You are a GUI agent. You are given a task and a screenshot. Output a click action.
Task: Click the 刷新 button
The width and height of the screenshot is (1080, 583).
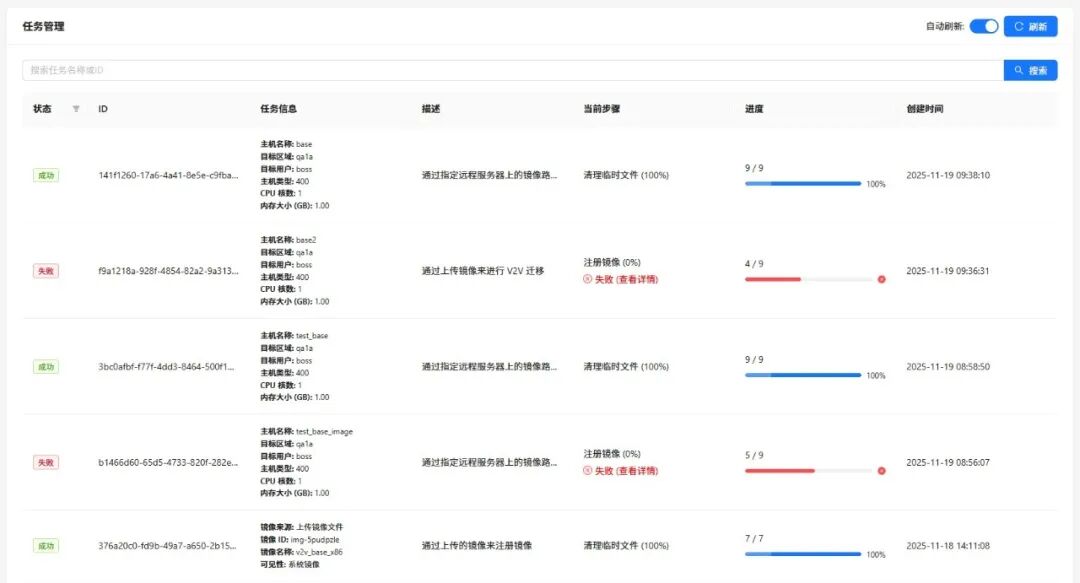(1030, 27)
